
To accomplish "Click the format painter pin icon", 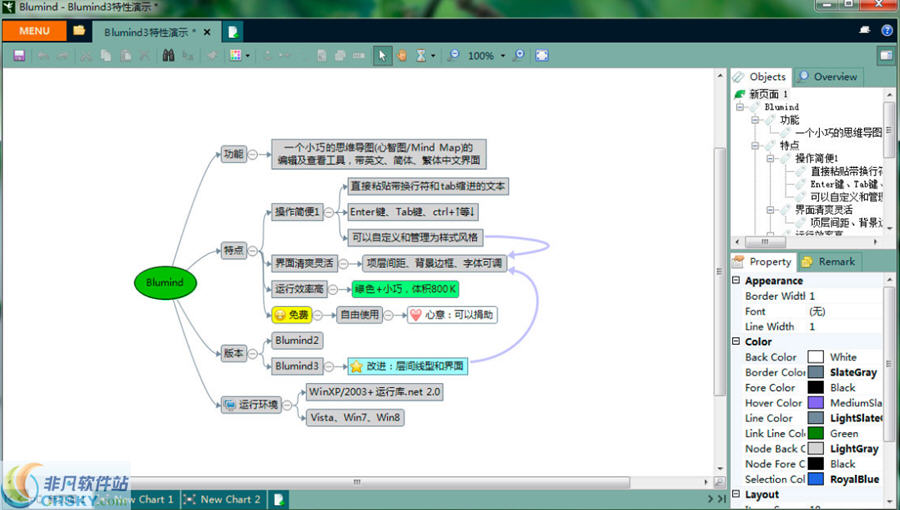I will click(212, 56).
